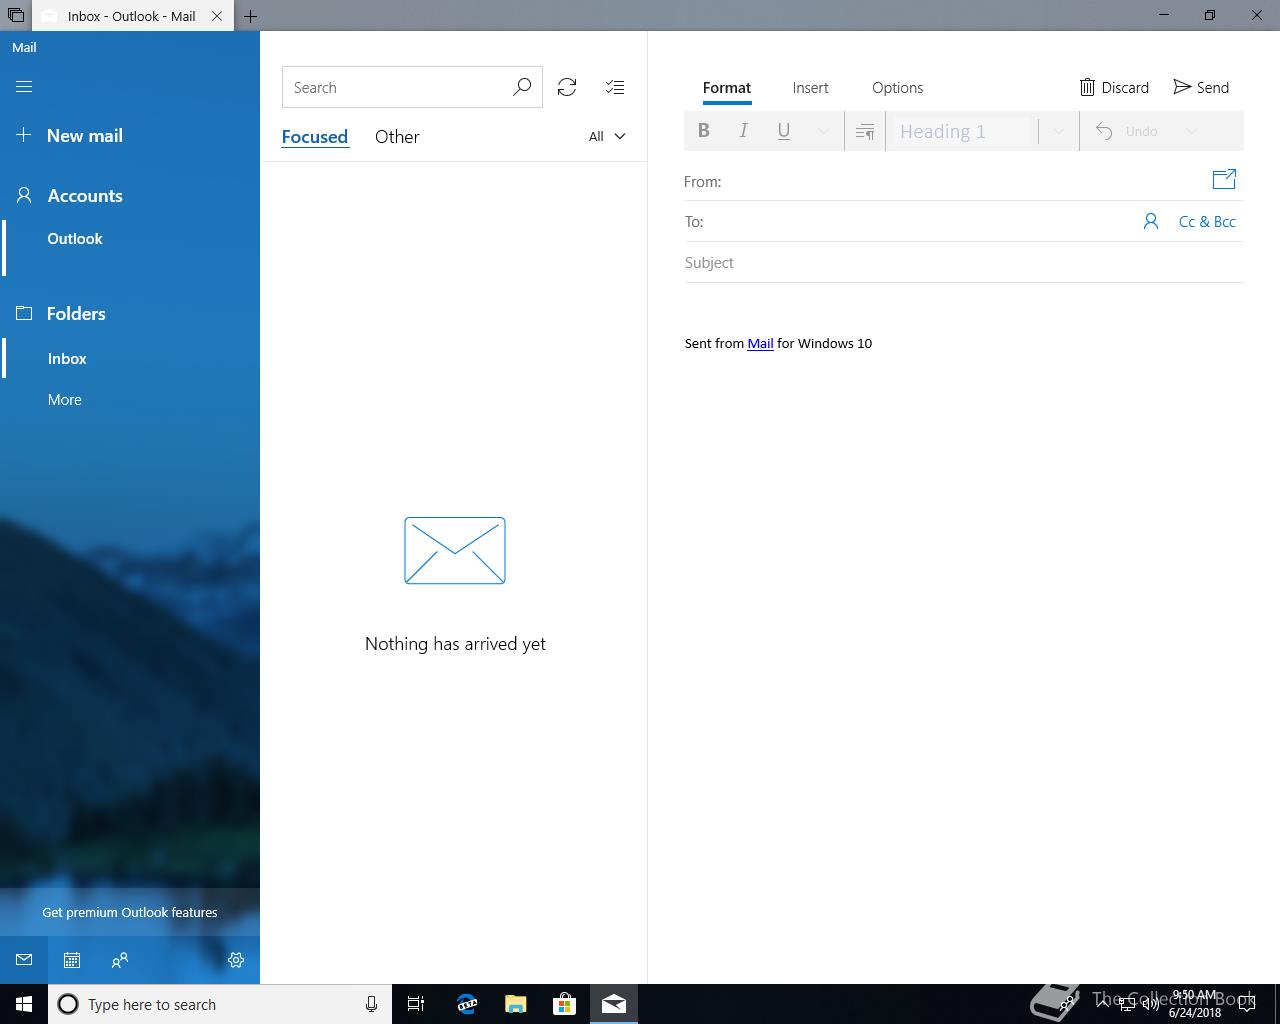Launch Edge browser from taskbar
The image size is (1280, 1024).
pyautogui.click(x=466, y=1004)
